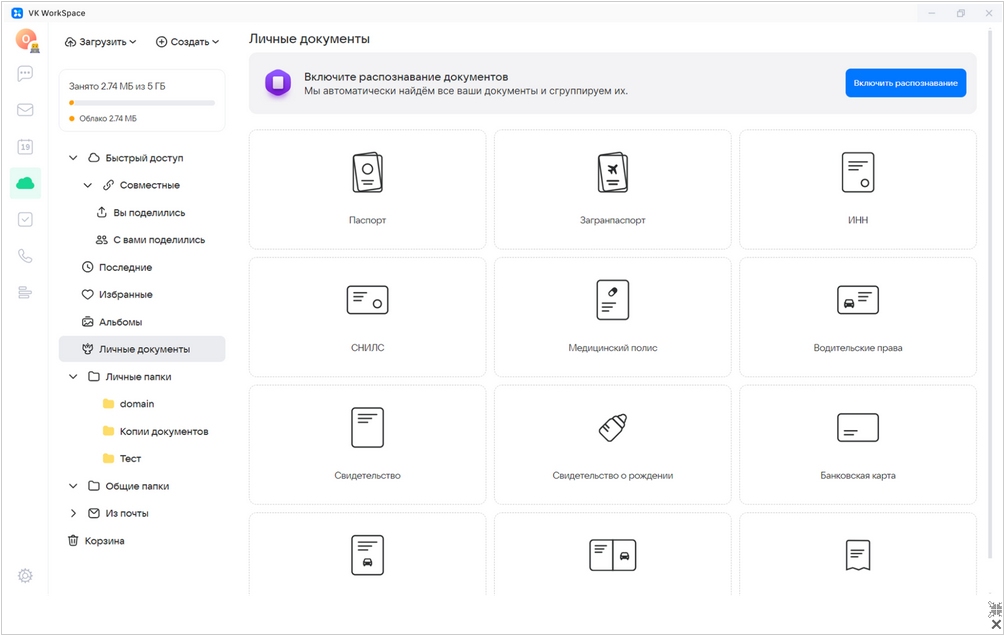This screenshot has width=1004, height=635.
Task: Open the Mail icon in left sidebar
Action: pos(25,110)
